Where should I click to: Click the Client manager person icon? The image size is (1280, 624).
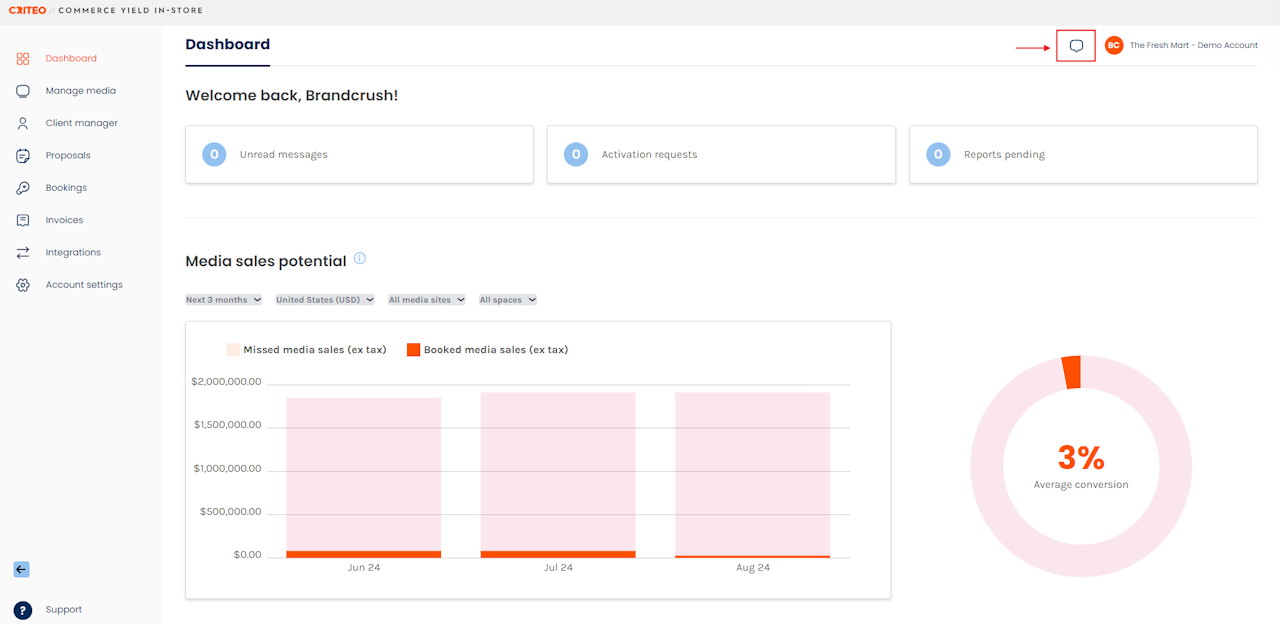[x=23, y=123]
